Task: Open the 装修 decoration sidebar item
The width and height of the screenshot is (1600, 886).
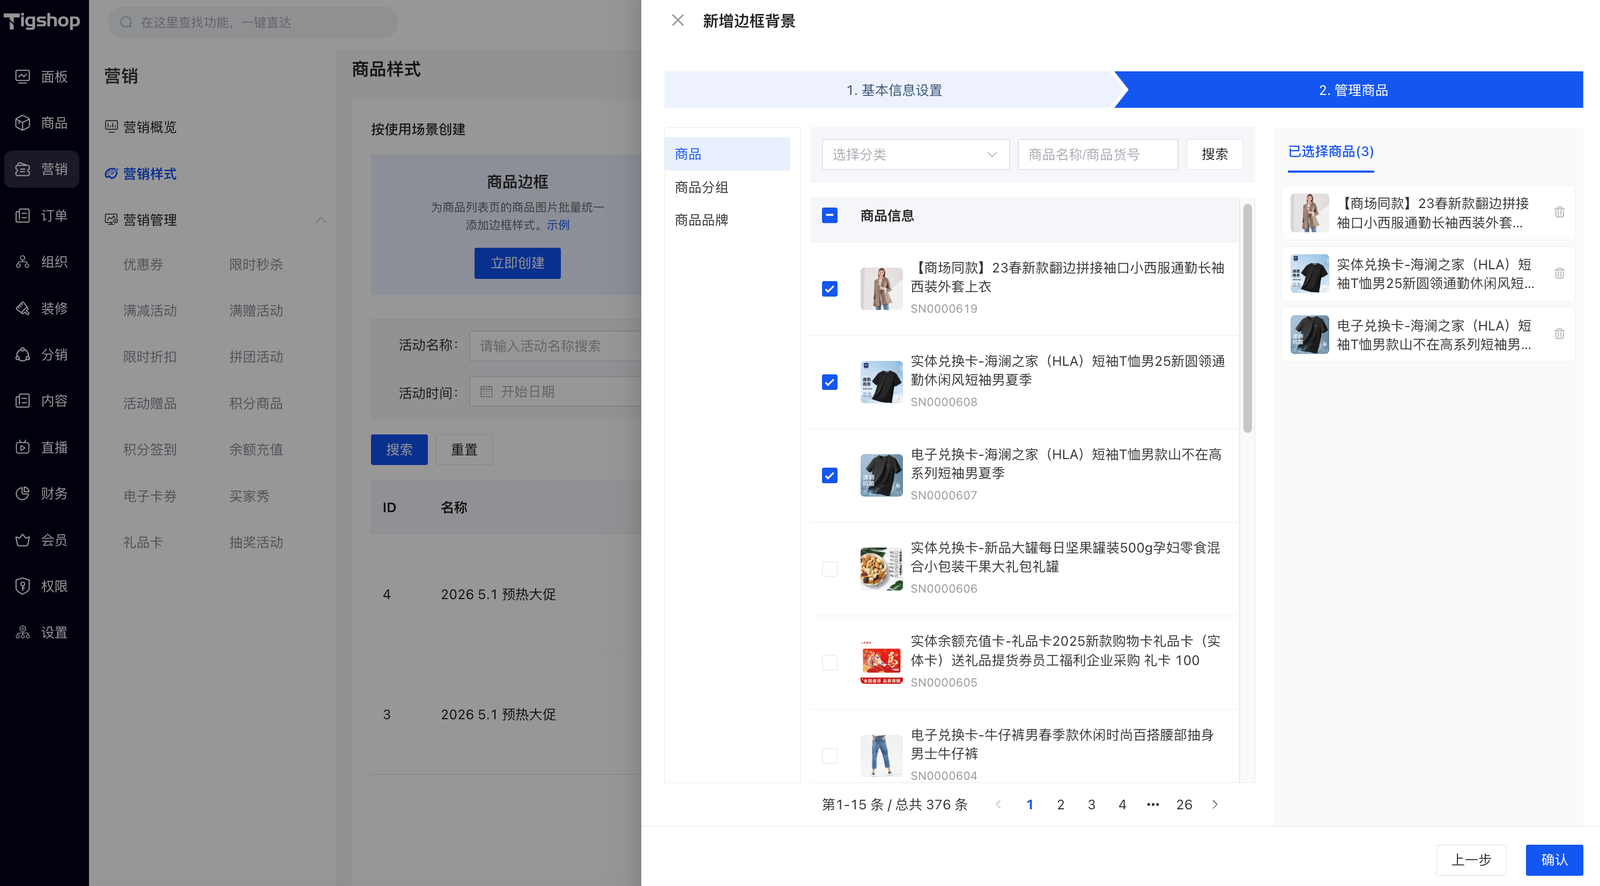Action: click(x=43, y=308)
